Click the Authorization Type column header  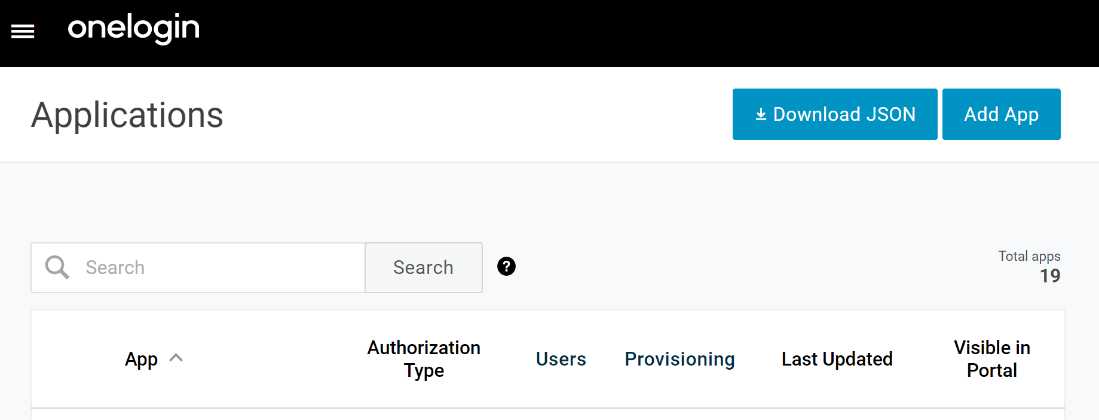[x=424, y=359]
